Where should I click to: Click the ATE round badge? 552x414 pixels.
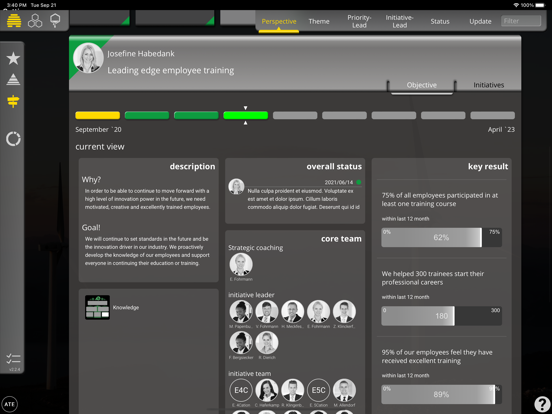pos(10,404)
